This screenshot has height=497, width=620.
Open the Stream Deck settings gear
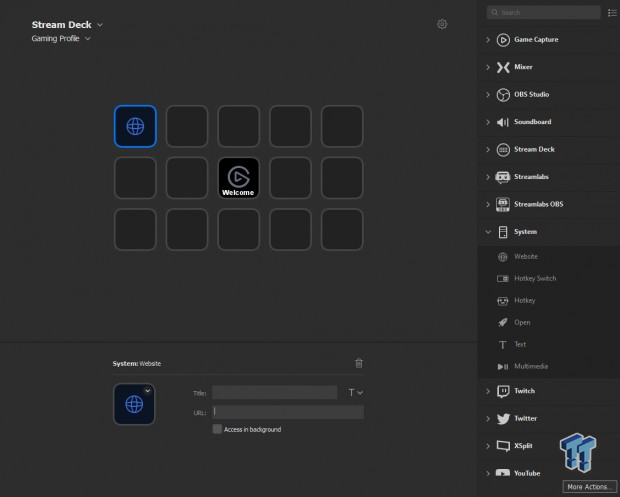pos(442,24)
